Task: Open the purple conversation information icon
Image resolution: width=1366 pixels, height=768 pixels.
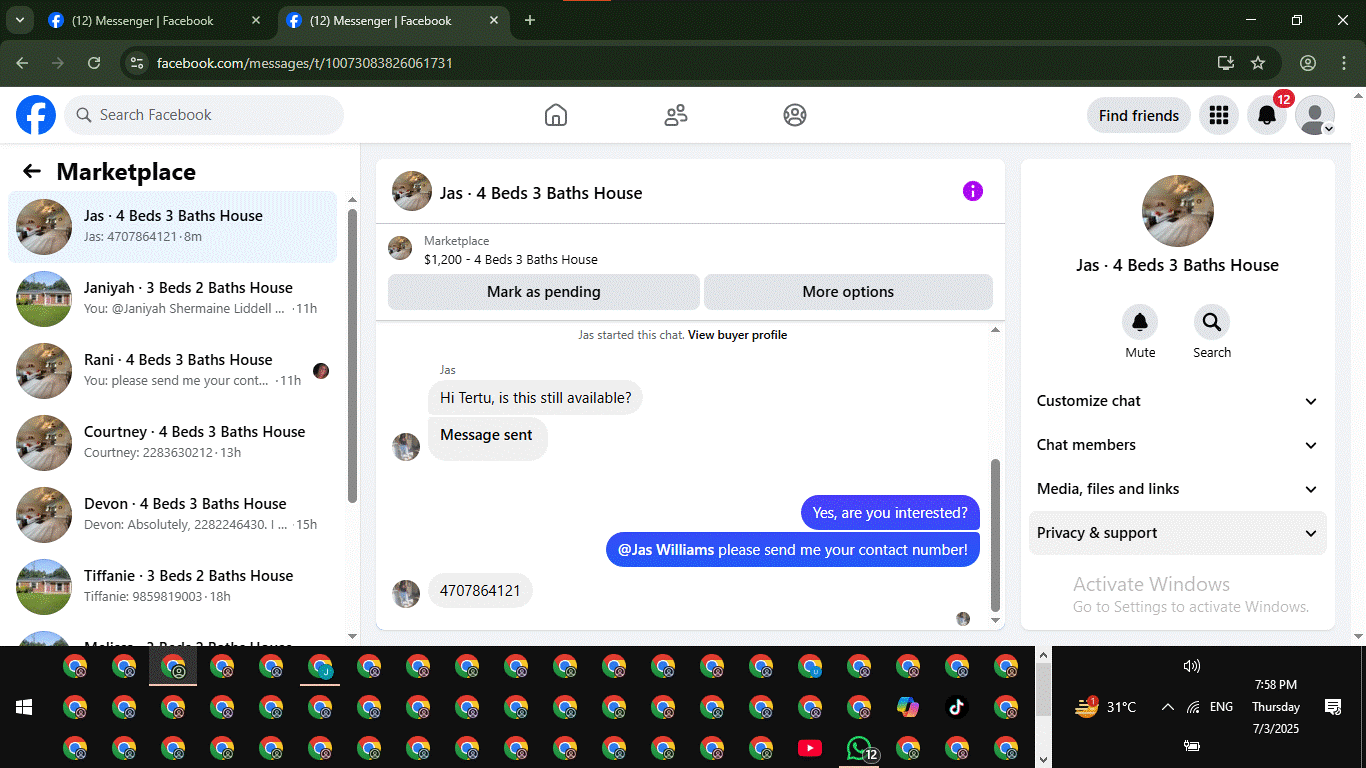Action: tap(973, 191)
